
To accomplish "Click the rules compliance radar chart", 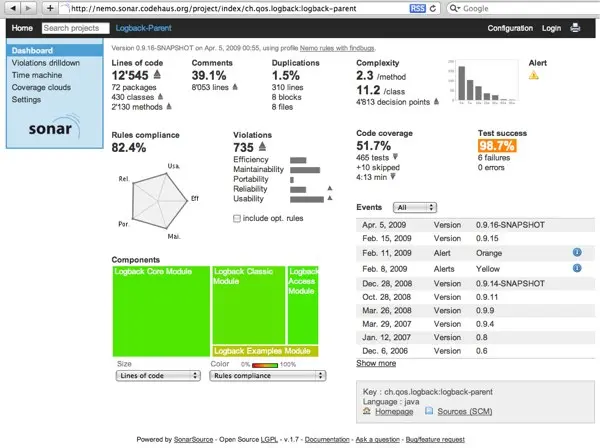I will pyautogui.click(x=160, y=200).
